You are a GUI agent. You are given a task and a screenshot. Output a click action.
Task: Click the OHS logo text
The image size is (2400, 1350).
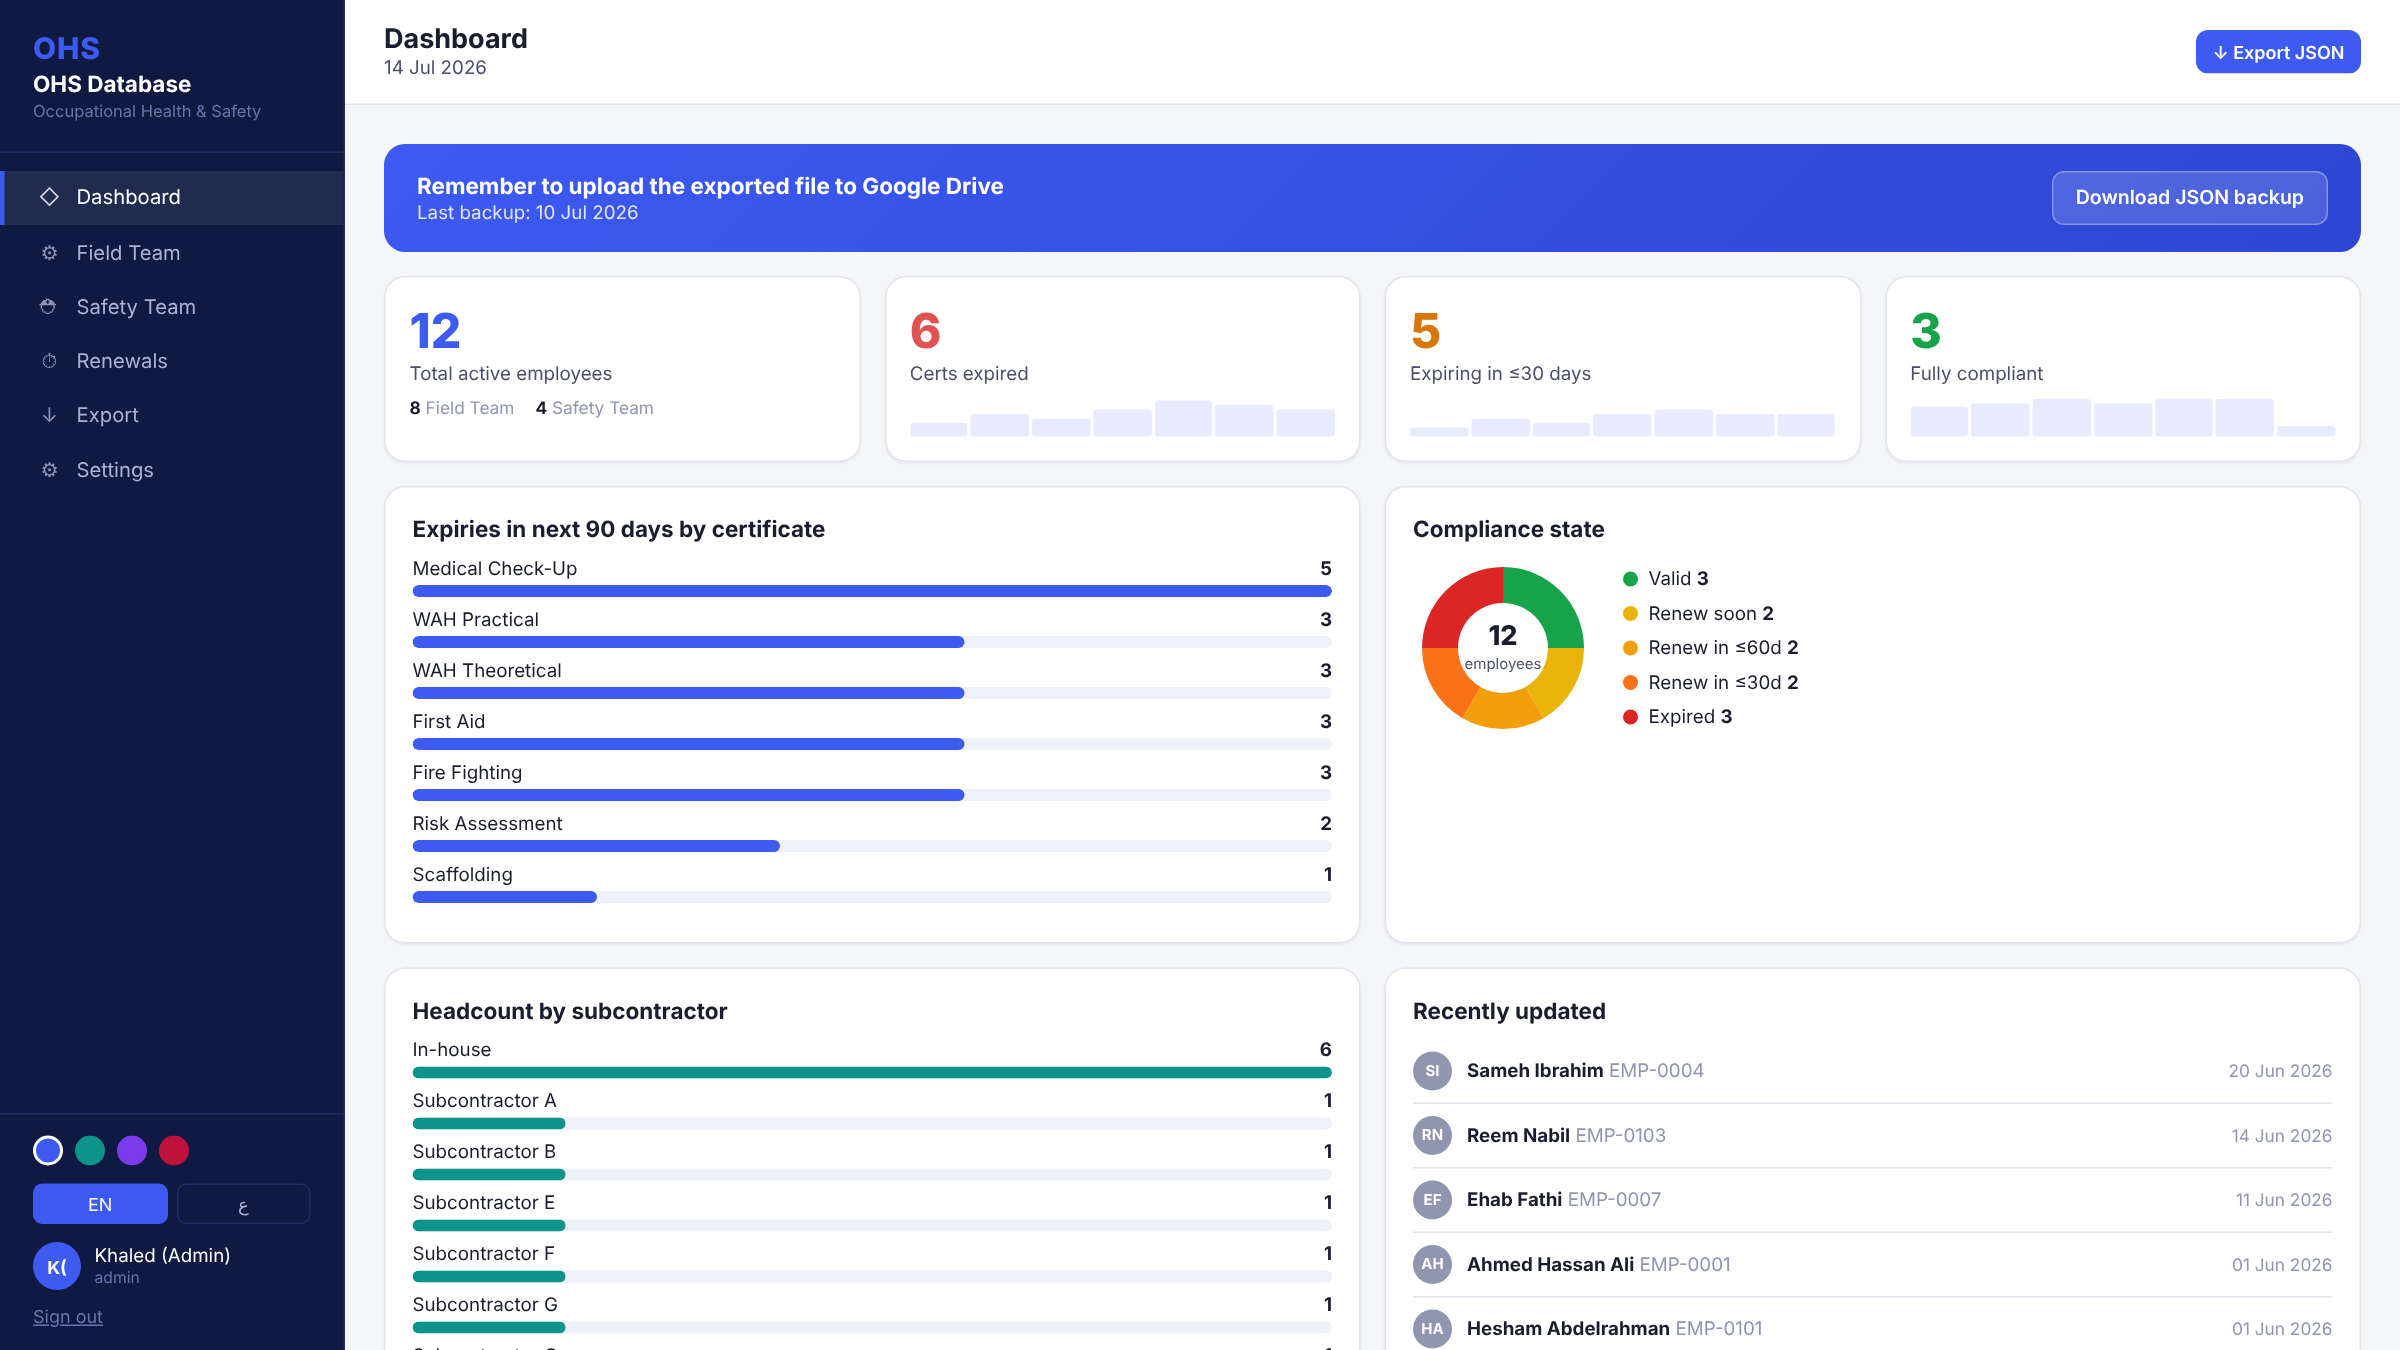(66, 48)
